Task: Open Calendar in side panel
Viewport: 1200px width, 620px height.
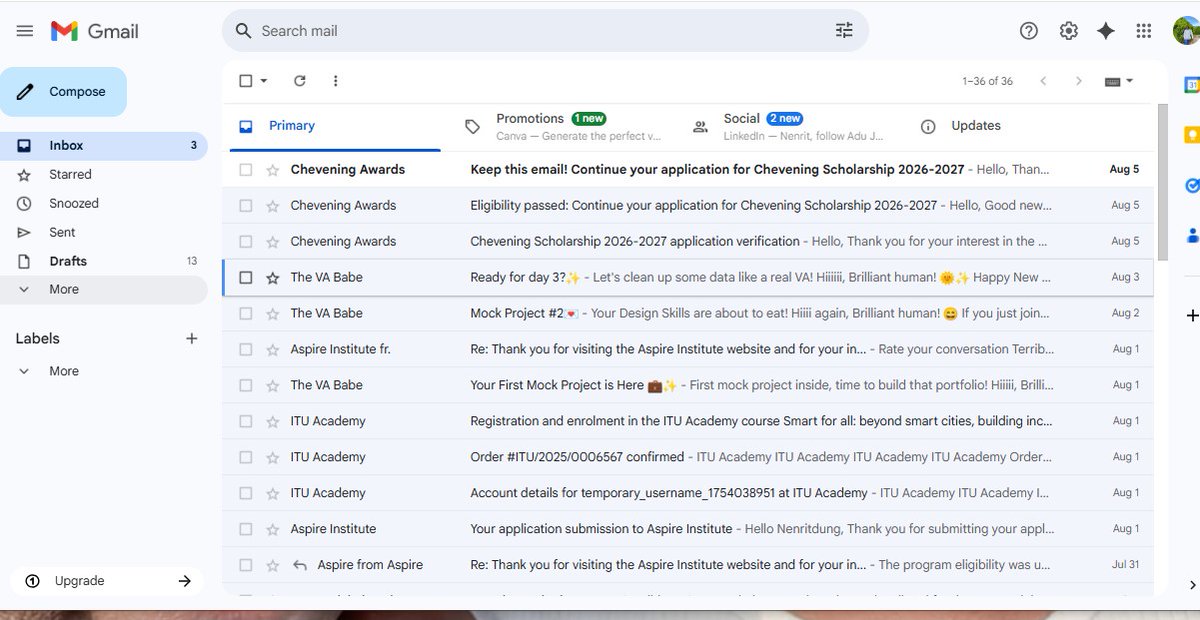Action: (1192, 85)
